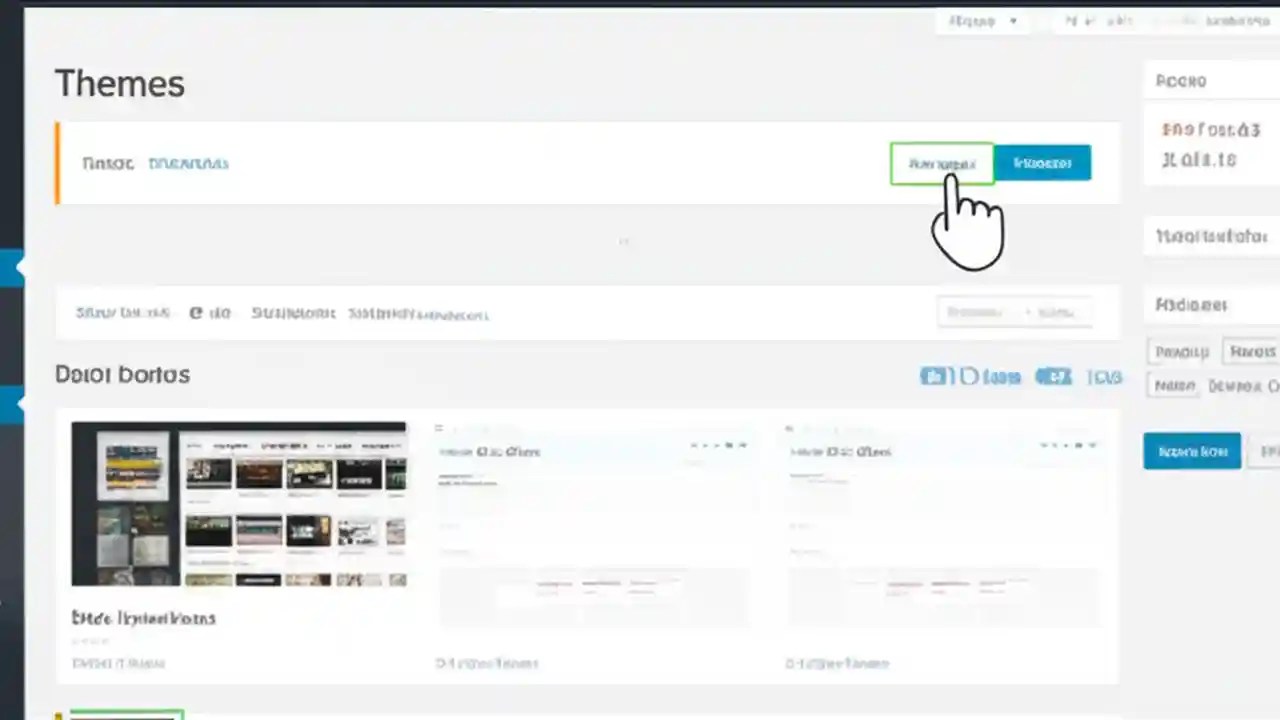Switch to the Themes heading tab
The height and width of the screenshot is (720, 1280).
119,83
